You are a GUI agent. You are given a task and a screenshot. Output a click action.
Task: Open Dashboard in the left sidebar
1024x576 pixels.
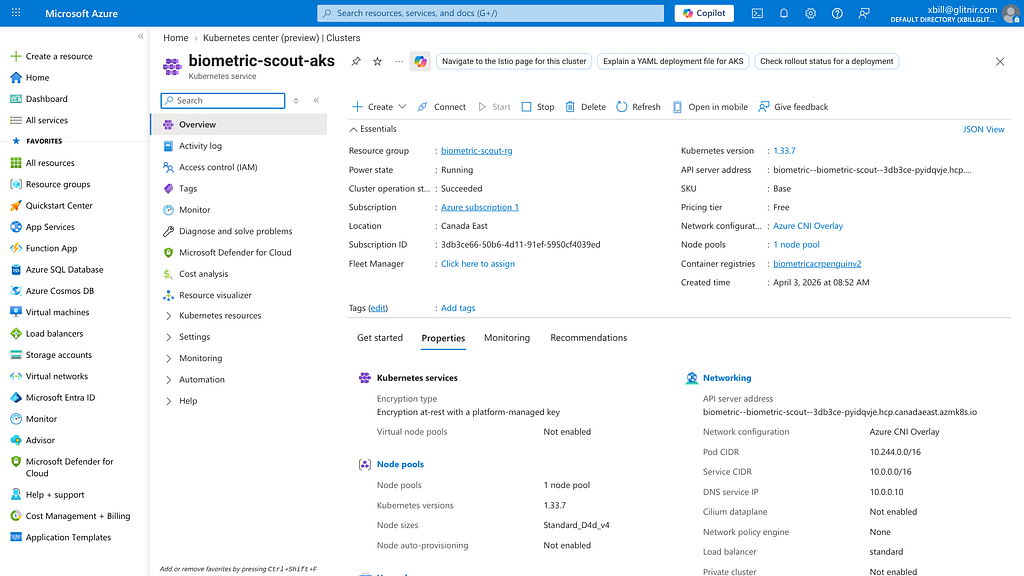(46, 99)
